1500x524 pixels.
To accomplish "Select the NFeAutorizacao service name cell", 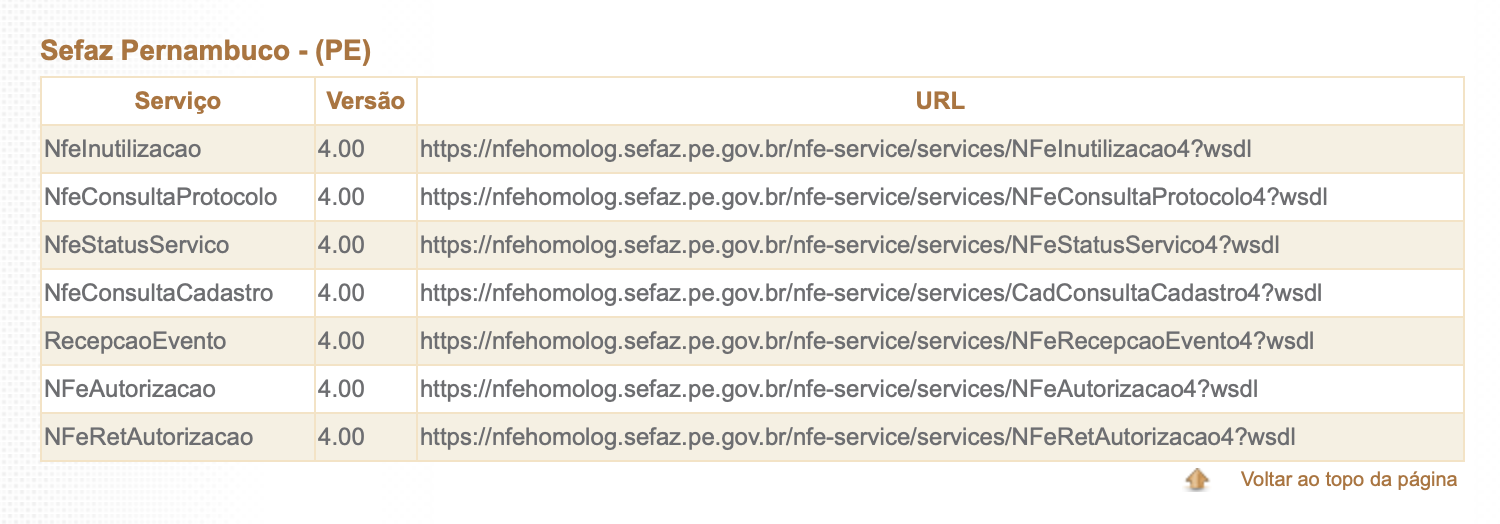I will 130,389.
